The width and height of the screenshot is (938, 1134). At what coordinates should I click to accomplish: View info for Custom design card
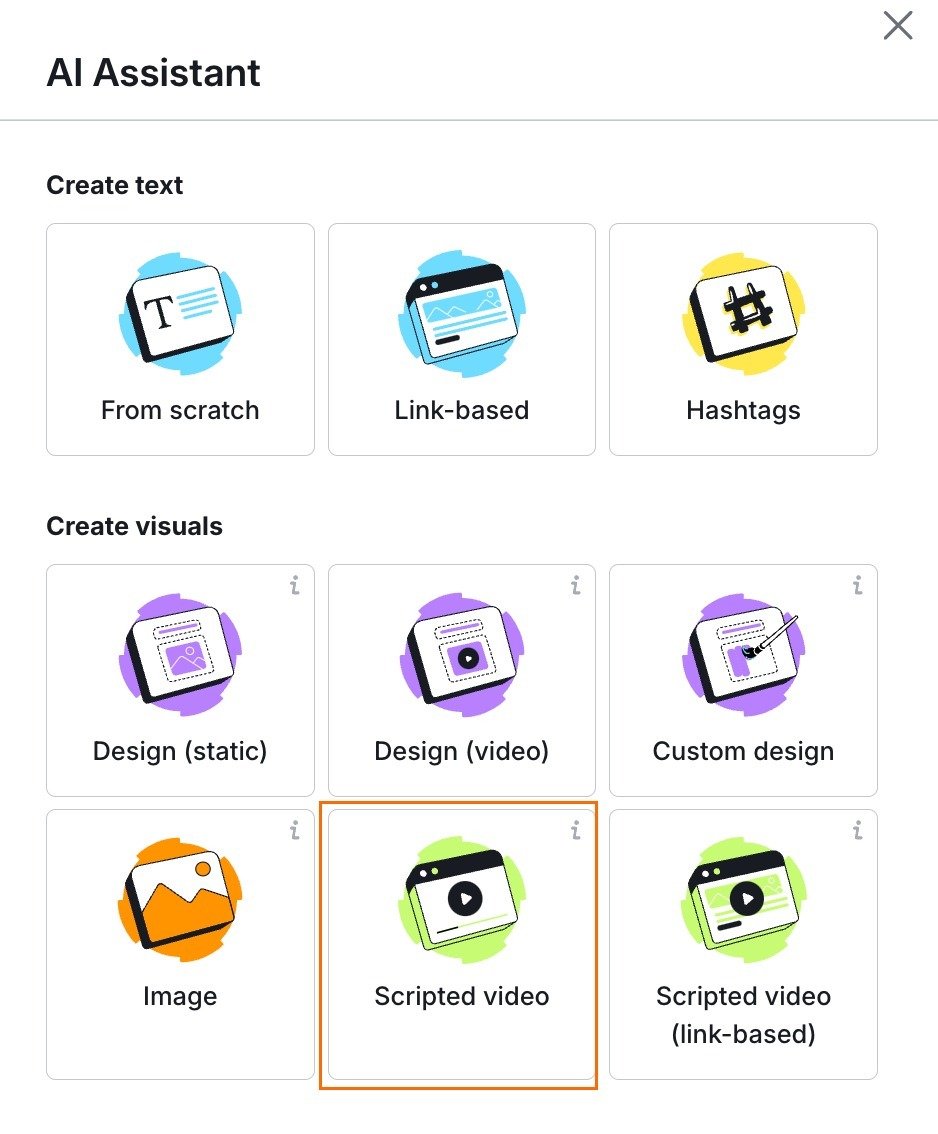click(x=857, y=588)
